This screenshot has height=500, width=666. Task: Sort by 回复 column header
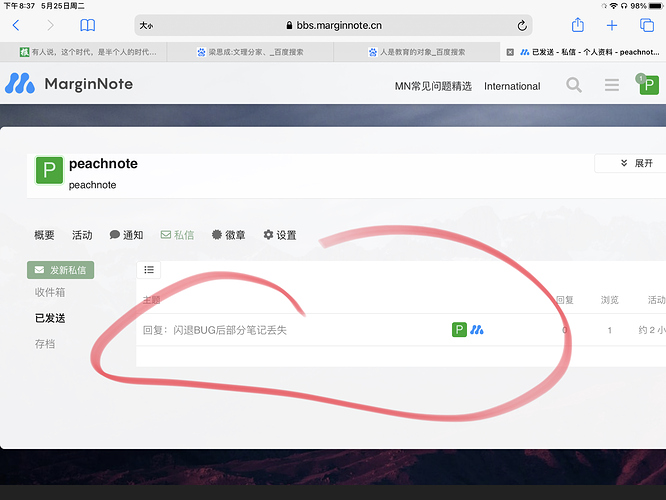pos(564,300)
